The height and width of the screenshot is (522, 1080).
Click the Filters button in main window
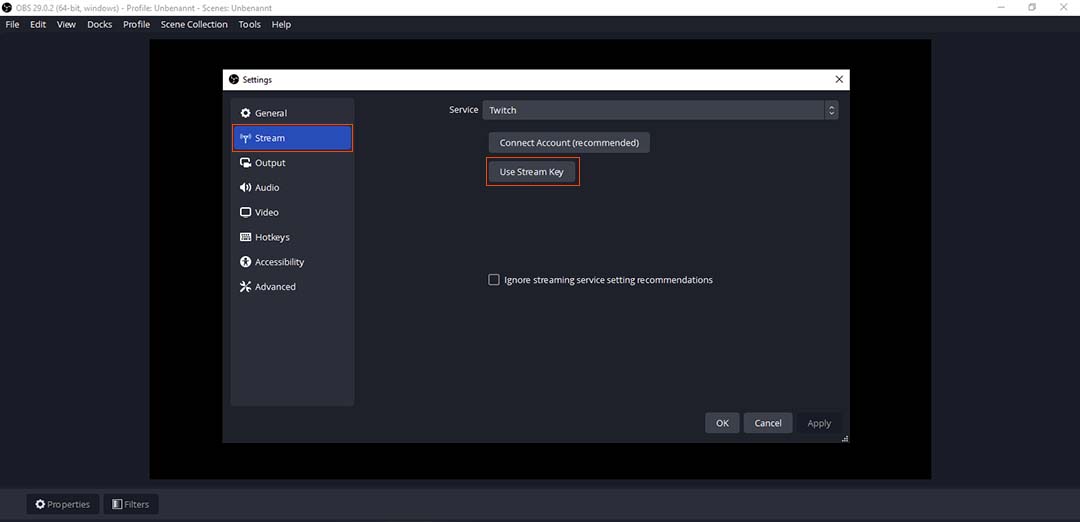(130, 504)
